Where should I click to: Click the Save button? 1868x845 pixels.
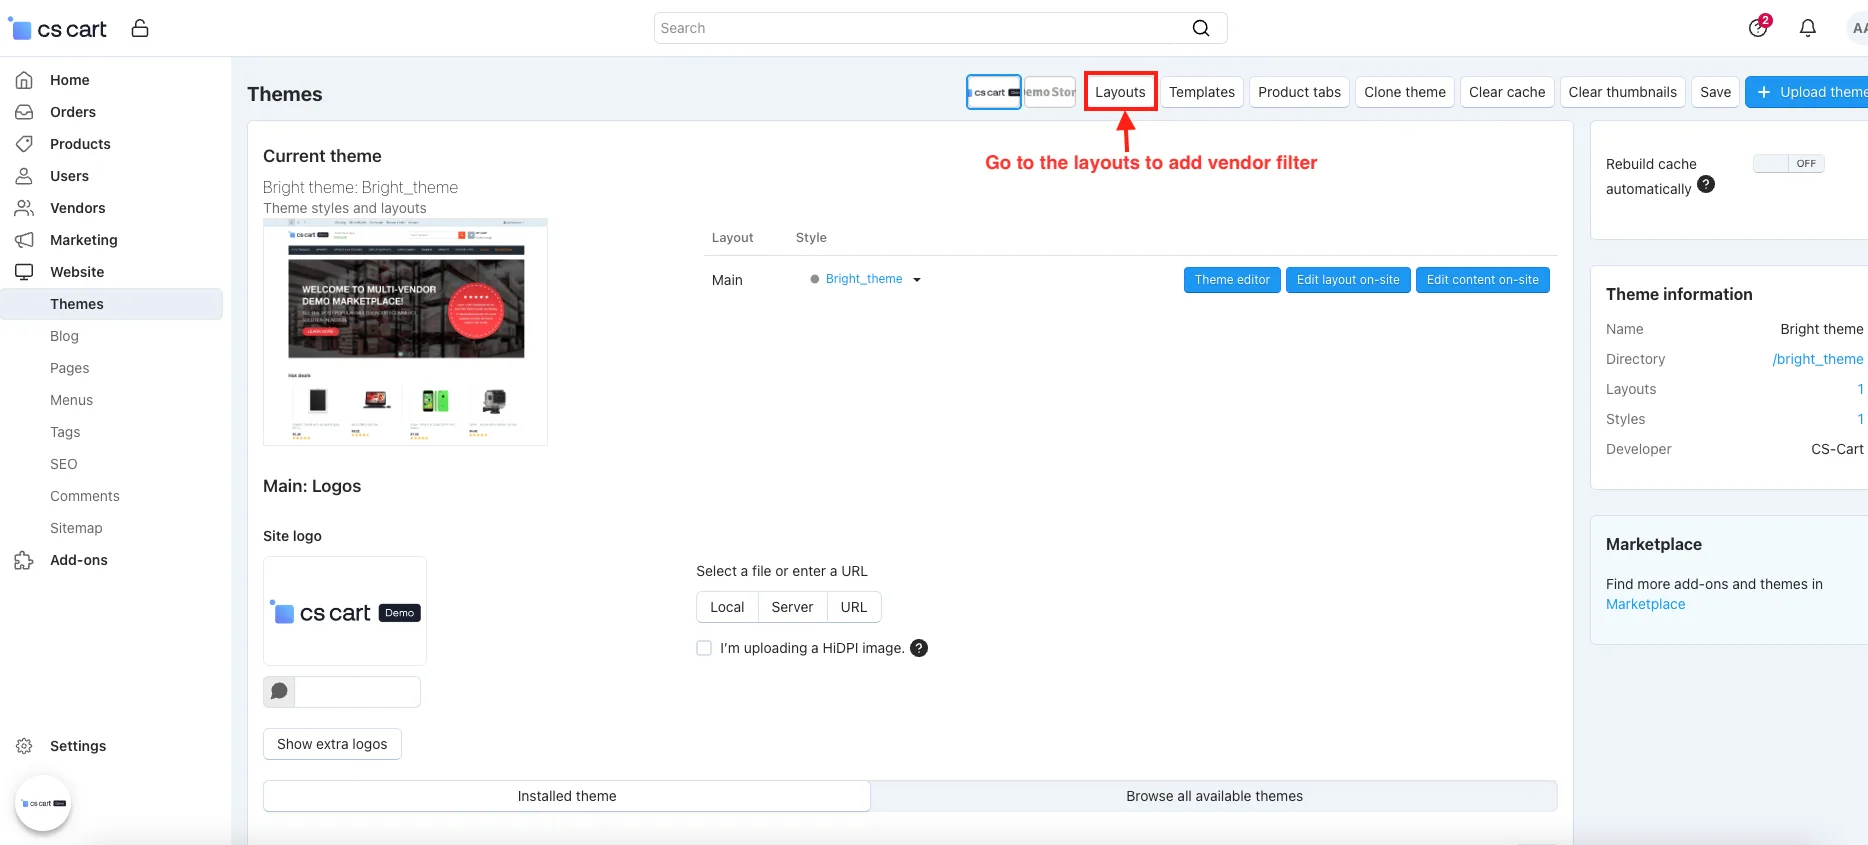click(x=1715, y=92)
